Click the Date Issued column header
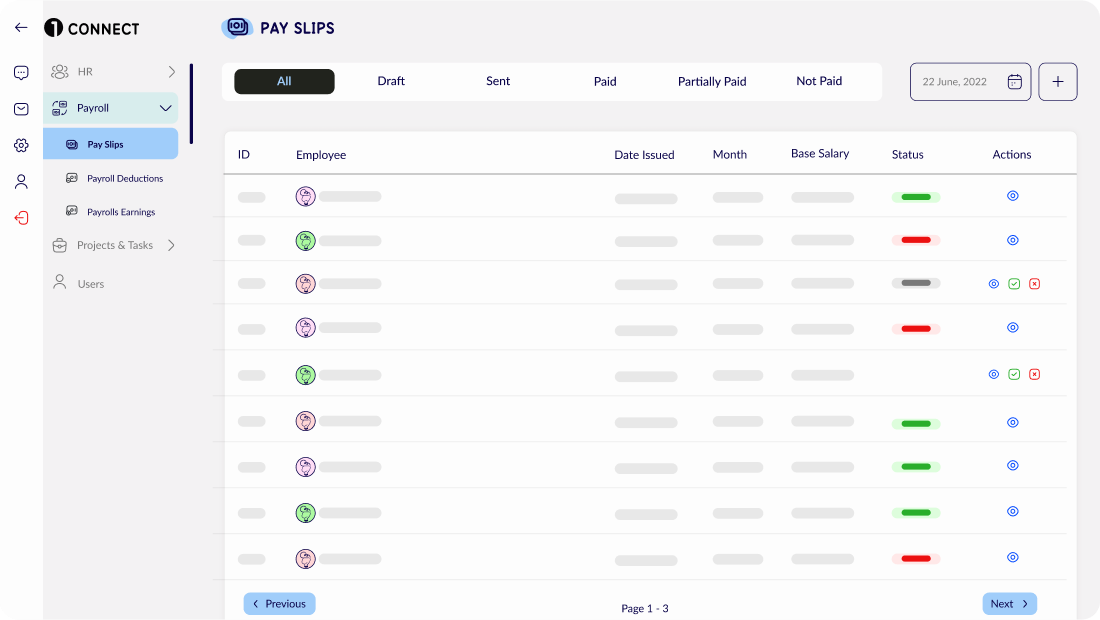Image resolution: width=1100 pixels, height=620 pixels. (x=644, y=155)
